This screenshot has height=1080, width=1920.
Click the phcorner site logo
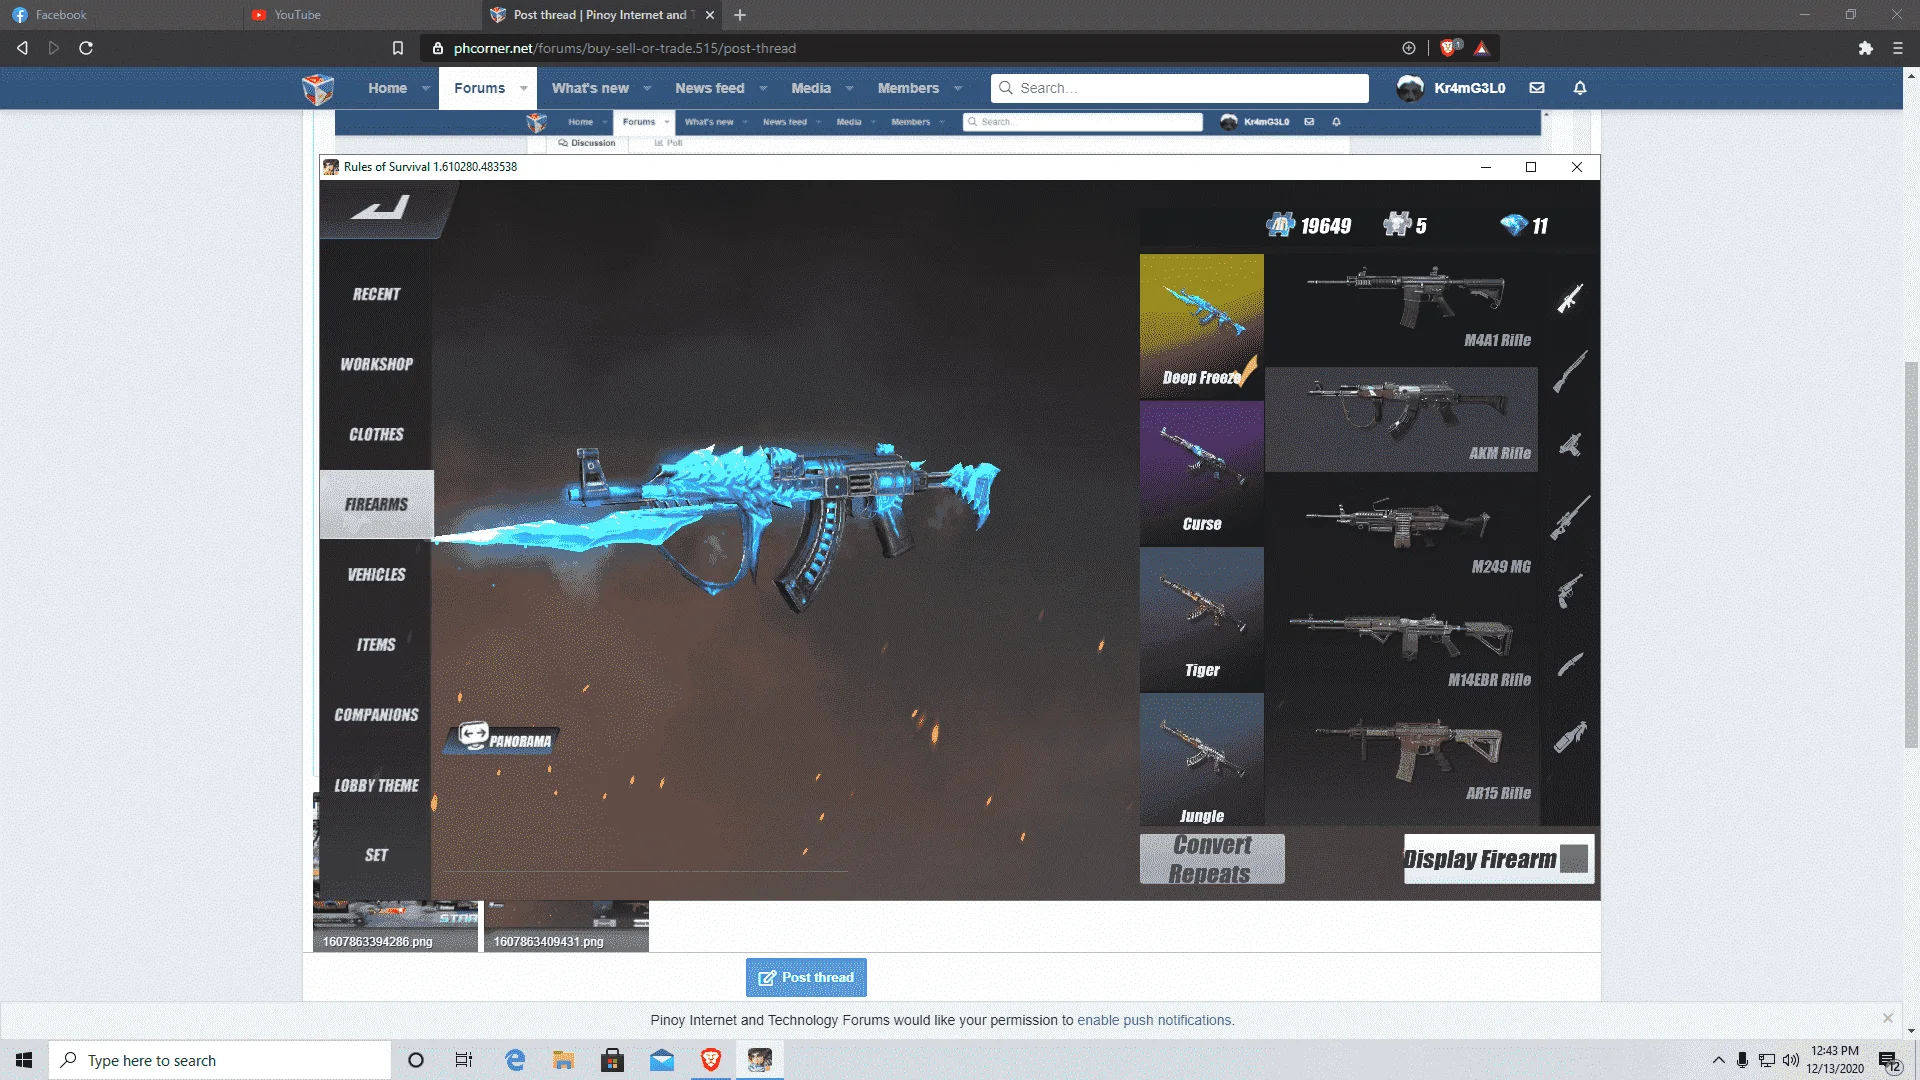coord(318,89)
